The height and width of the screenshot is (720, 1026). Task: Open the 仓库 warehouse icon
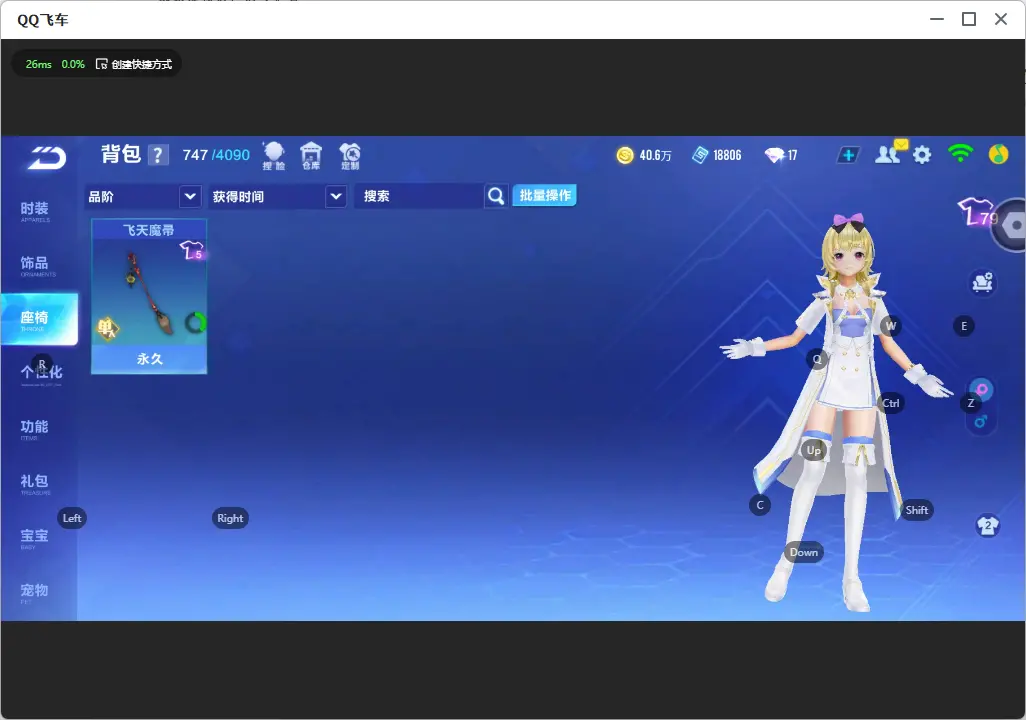click(311, 156)
